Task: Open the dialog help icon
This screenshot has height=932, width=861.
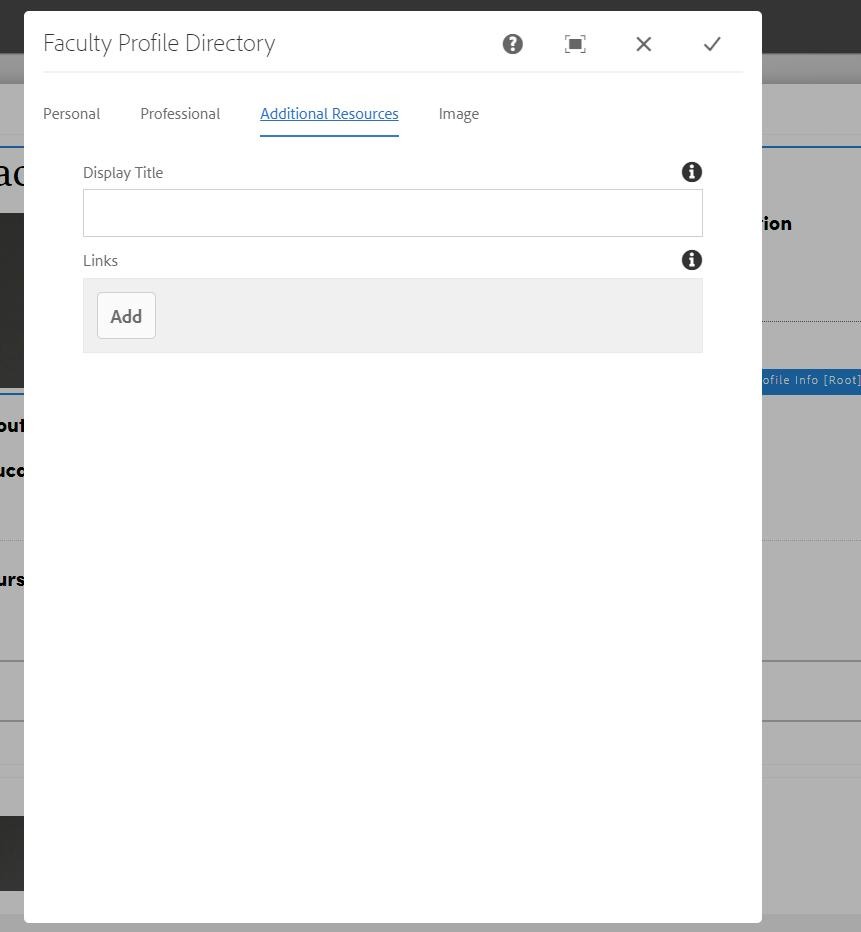Action: 512,44
